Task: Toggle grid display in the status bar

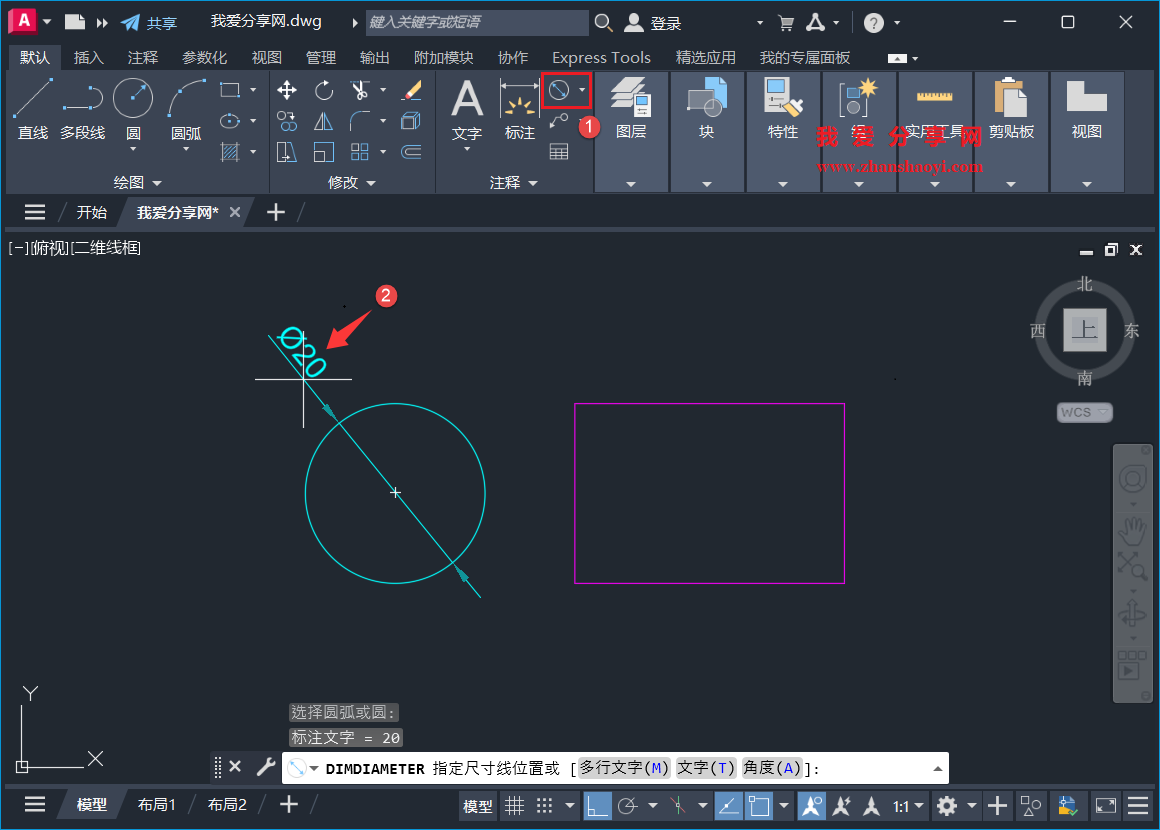Action: pos(515,806)
